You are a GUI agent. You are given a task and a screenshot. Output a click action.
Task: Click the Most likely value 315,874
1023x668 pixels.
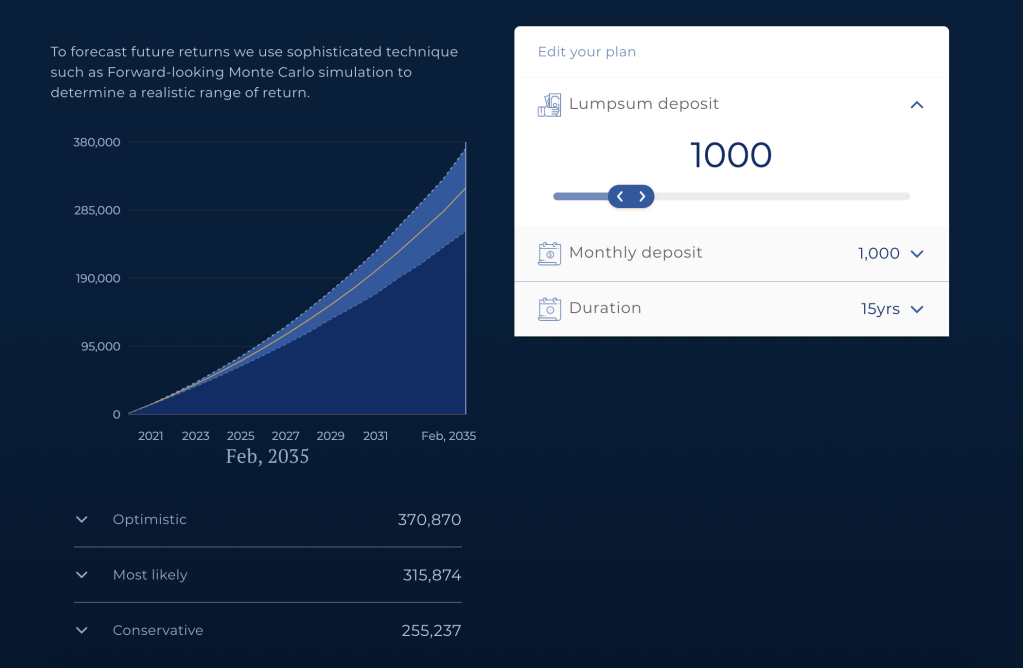point(429,576)
